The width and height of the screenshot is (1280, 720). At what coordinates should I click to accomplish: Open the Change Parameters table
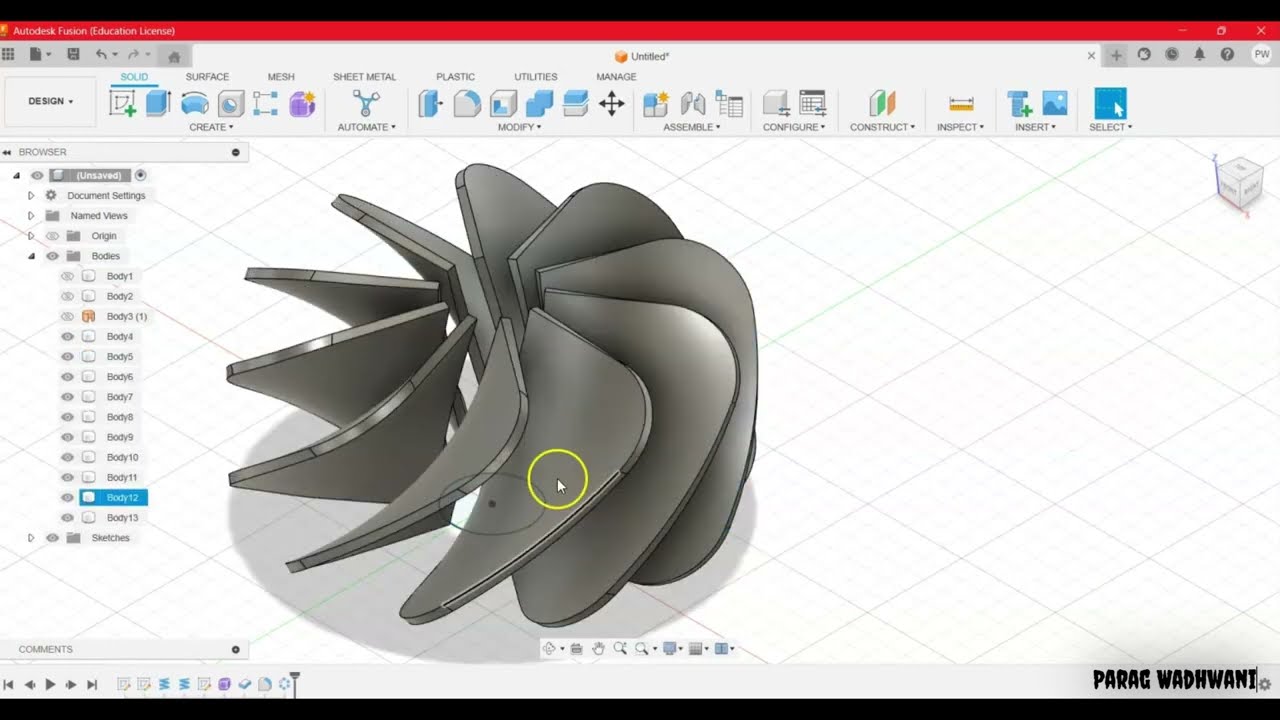812,103
